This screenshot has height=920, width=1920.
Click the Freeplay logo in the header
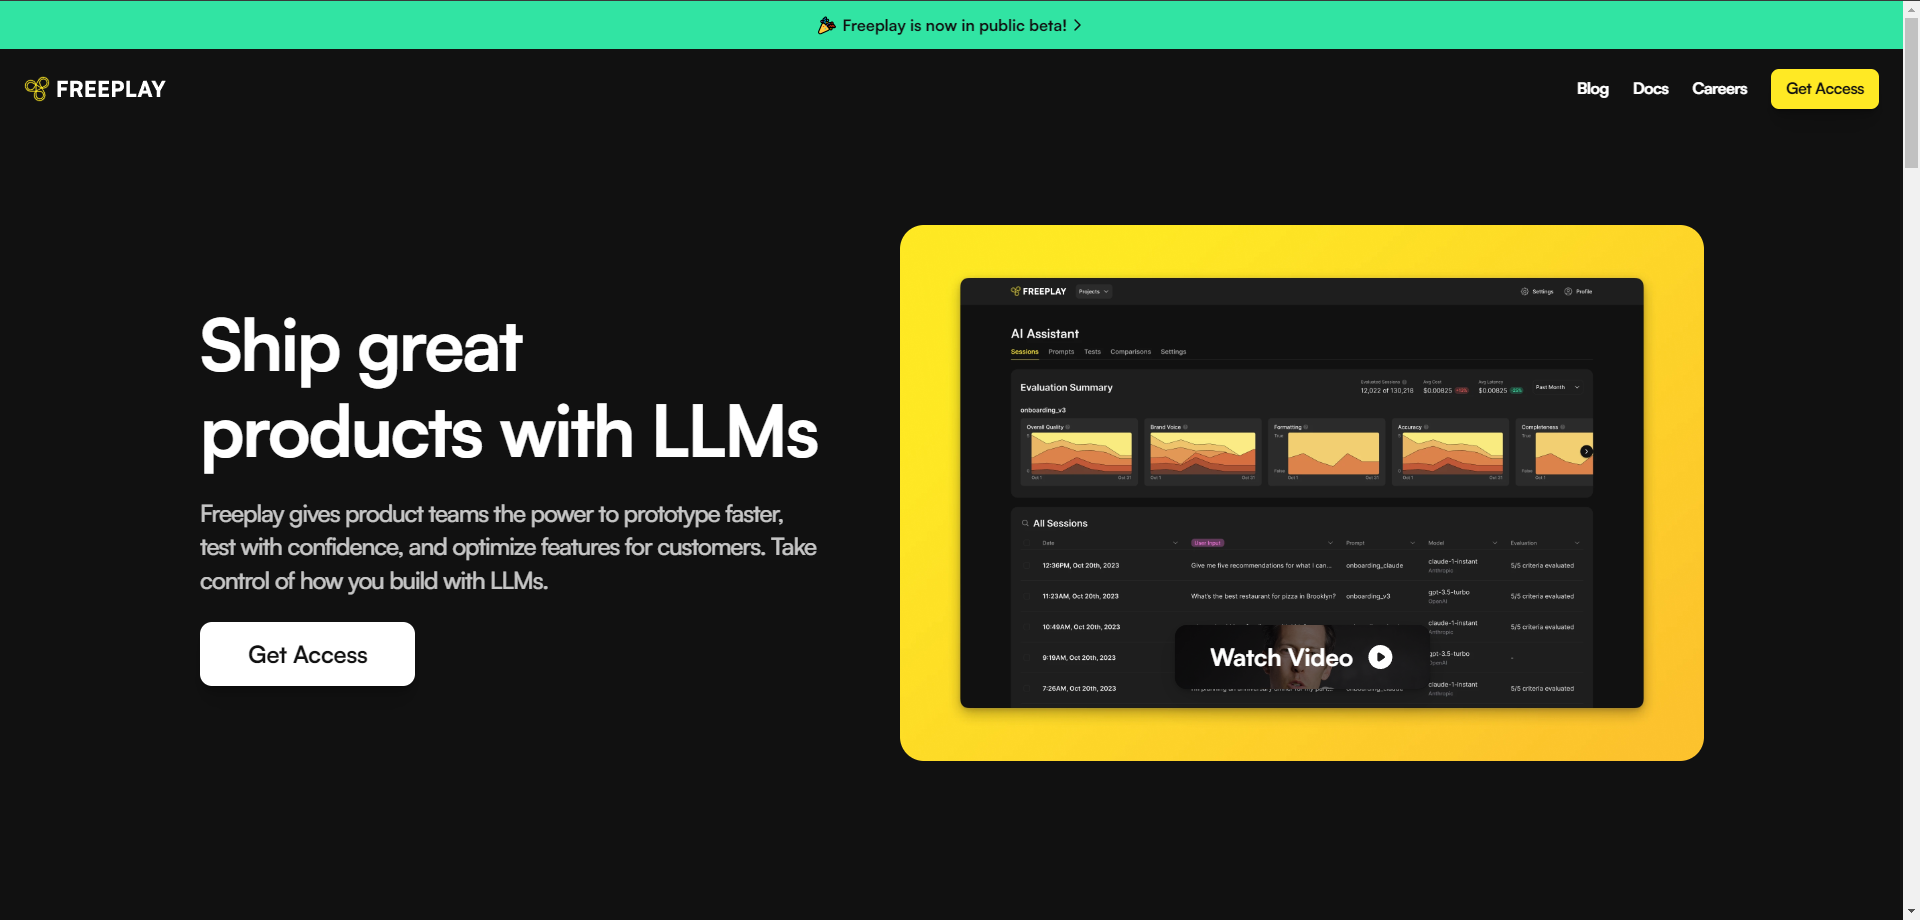(95, 89)
